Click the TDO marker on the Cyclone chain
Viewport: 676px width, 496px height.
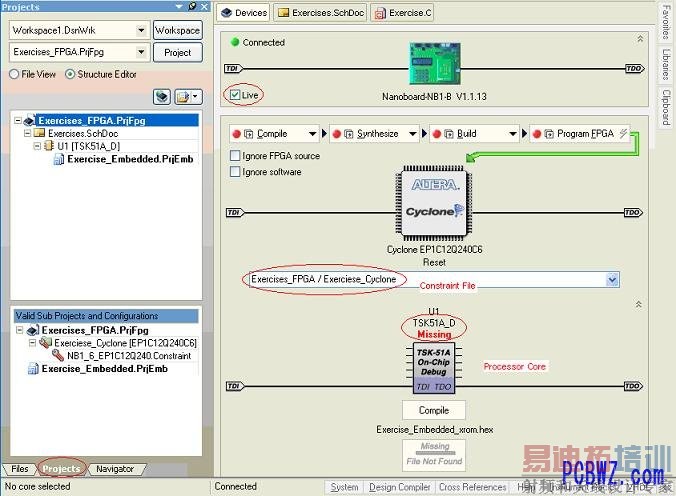coord(633,212)
